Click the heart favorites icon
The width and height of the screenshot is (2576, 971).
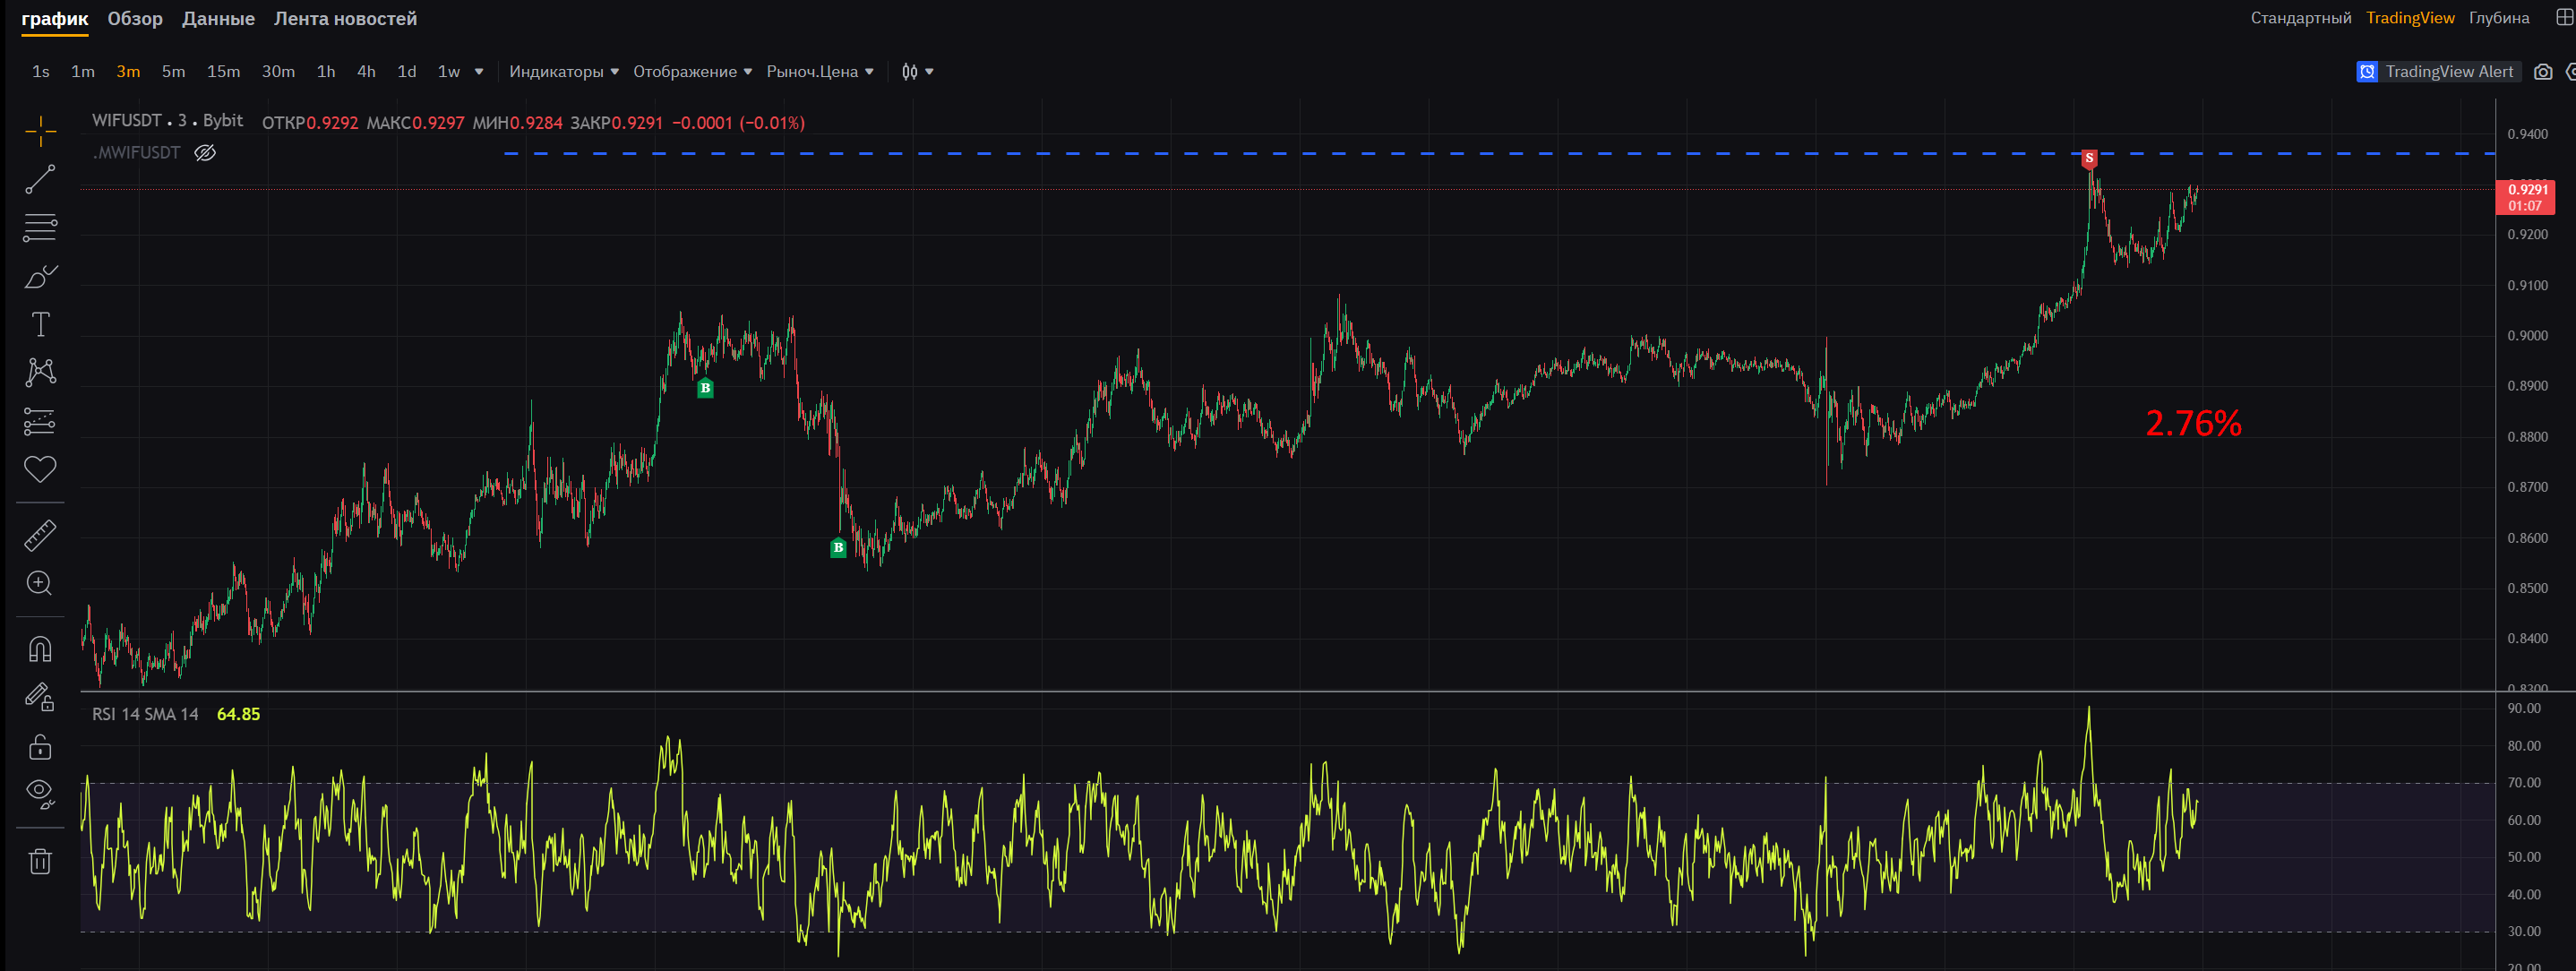tap(40, 469)
